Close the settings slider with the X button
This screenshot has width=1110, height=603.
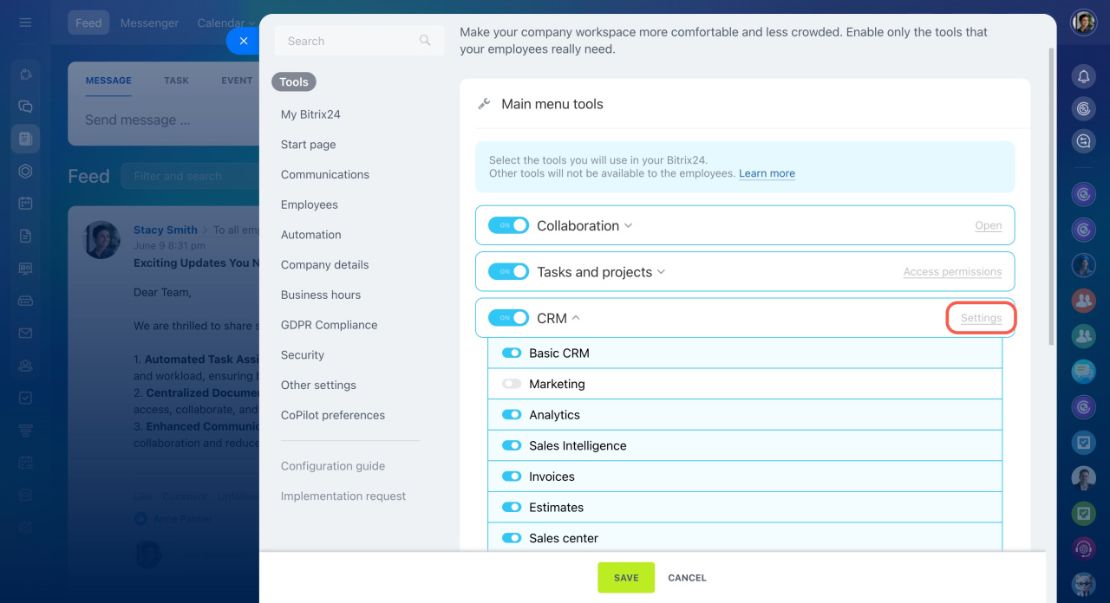point(244,41)
